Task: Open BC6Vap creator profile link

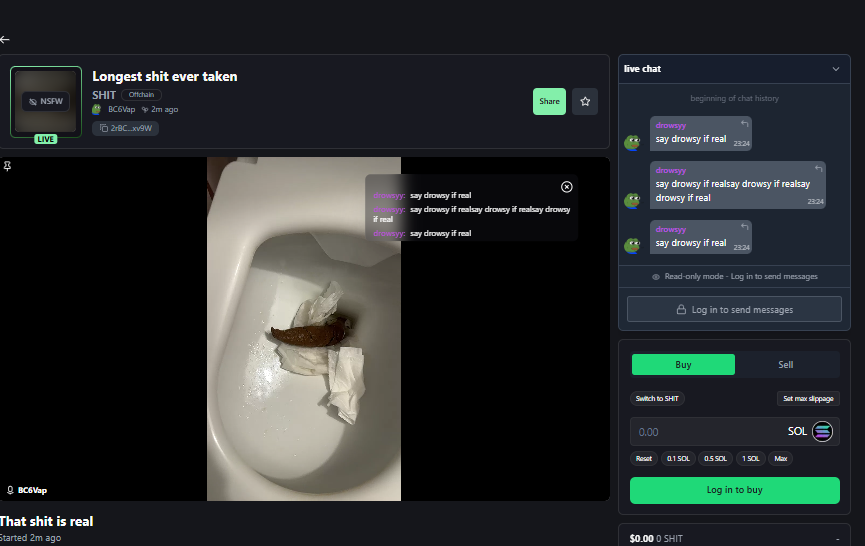Action: coord(121,109)
